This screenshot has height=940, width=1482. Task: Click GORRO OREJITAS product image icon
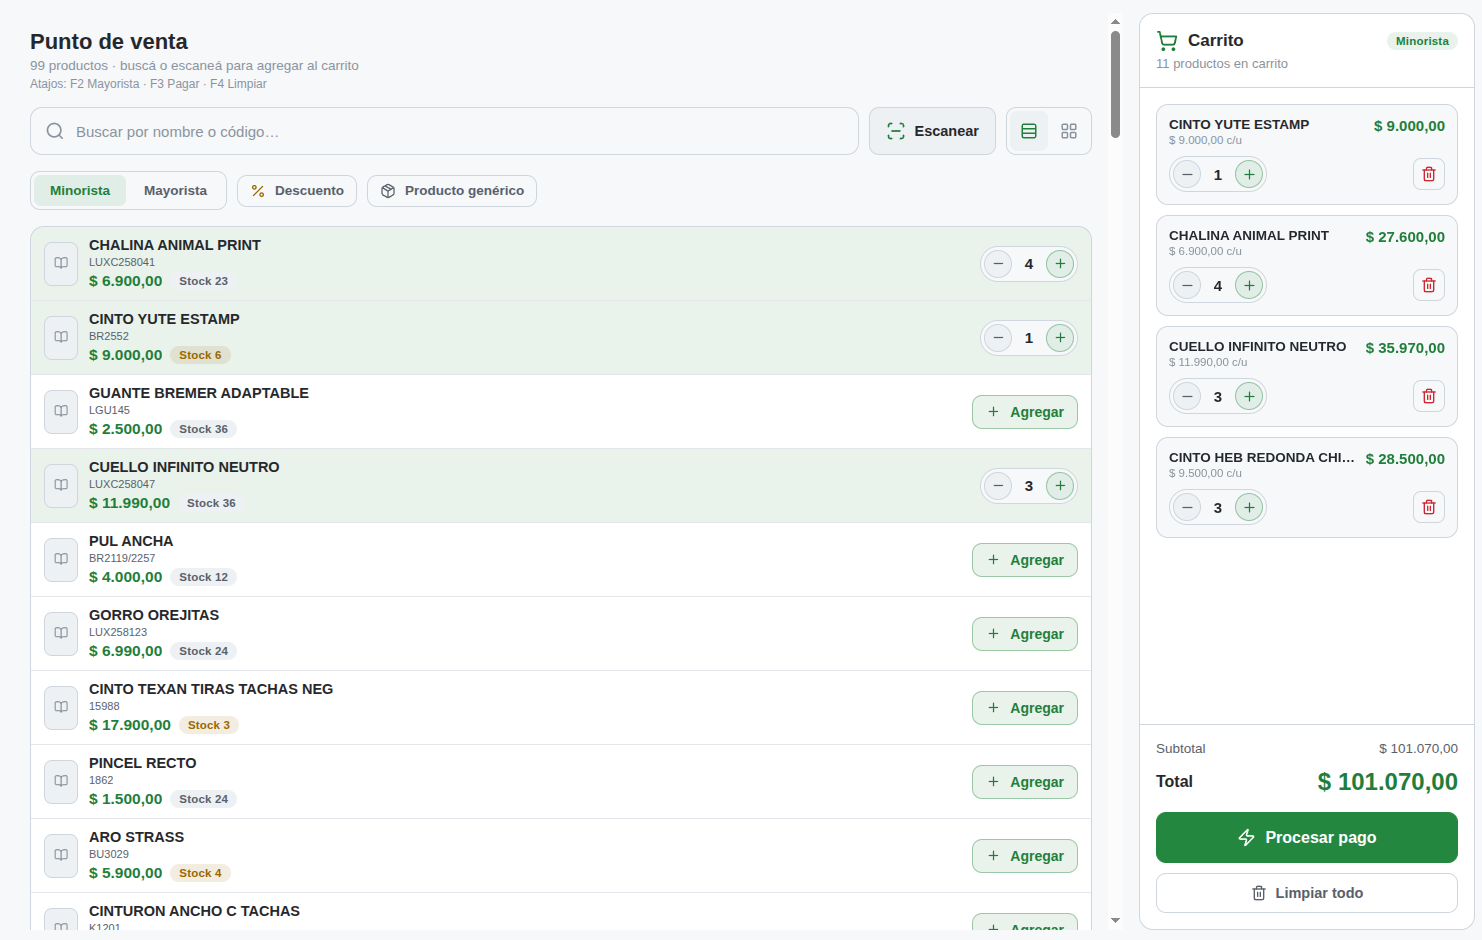61,633
